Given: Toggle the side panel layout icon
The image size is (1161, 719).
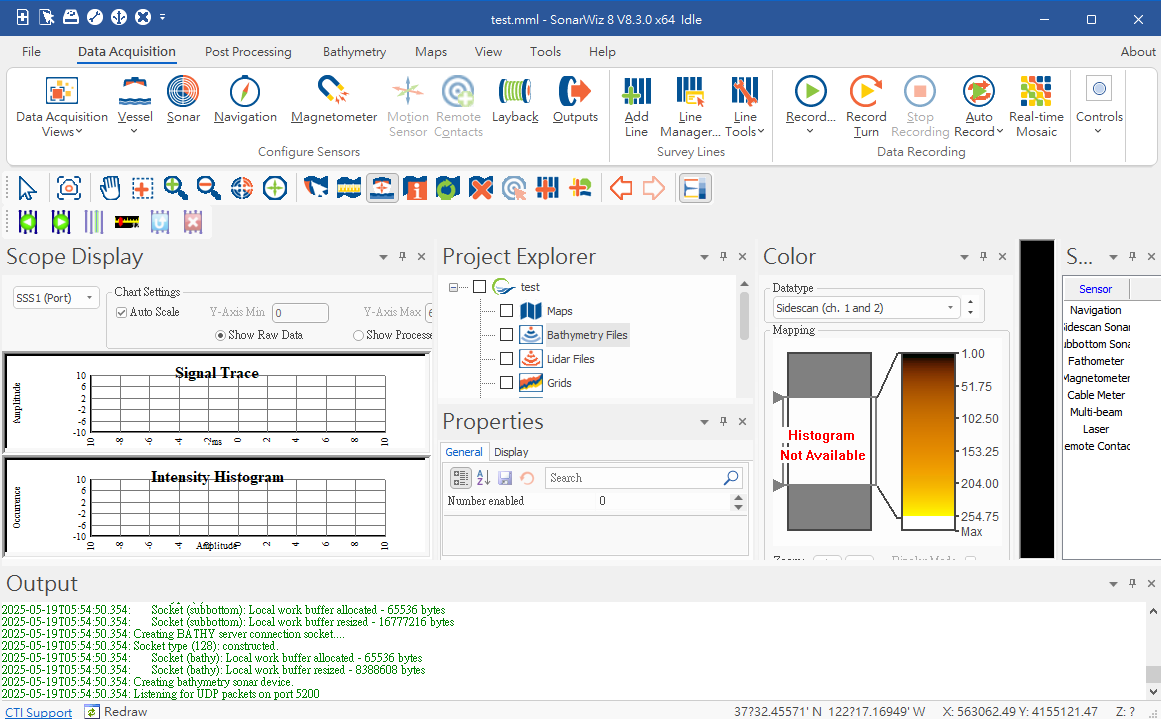Looking at the screenshot, I should (695, 188).
